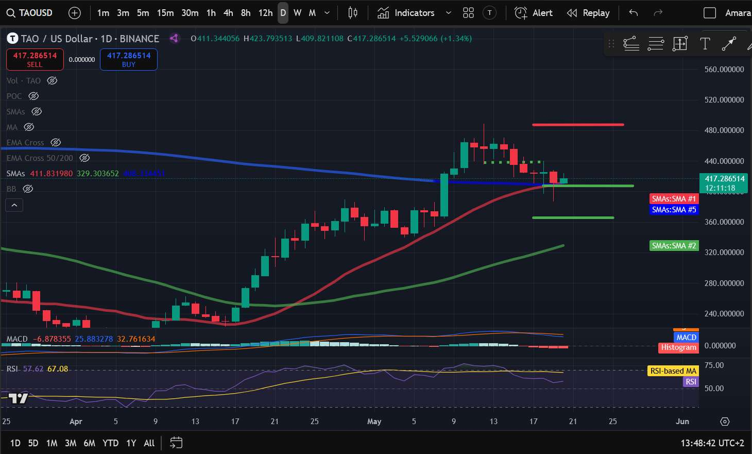Select the Text drawing tool
Viewport: 752px width, 454px height.
pyautogui.click(x=704, y=44)
